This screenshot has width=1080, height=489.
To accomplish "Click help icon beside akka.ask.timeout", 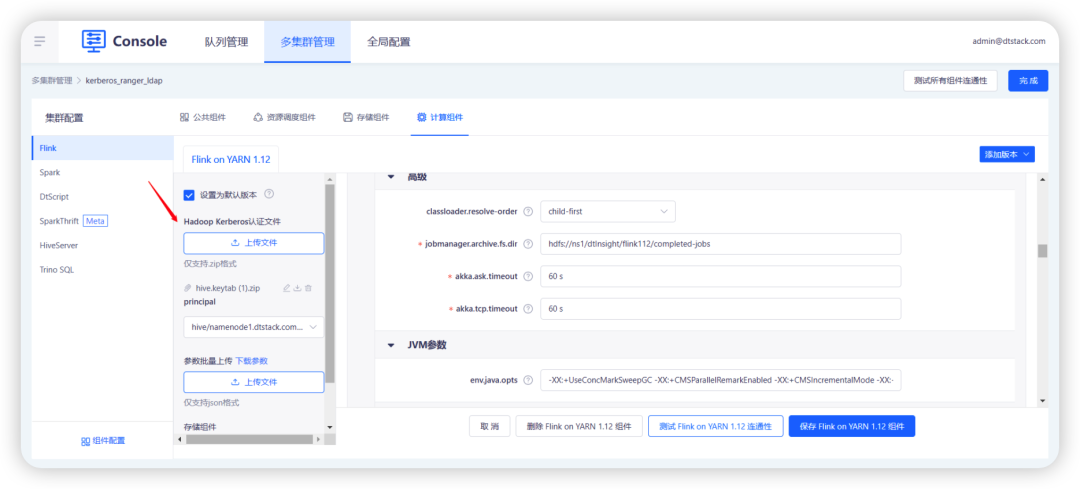I will (x=528, y=276).
